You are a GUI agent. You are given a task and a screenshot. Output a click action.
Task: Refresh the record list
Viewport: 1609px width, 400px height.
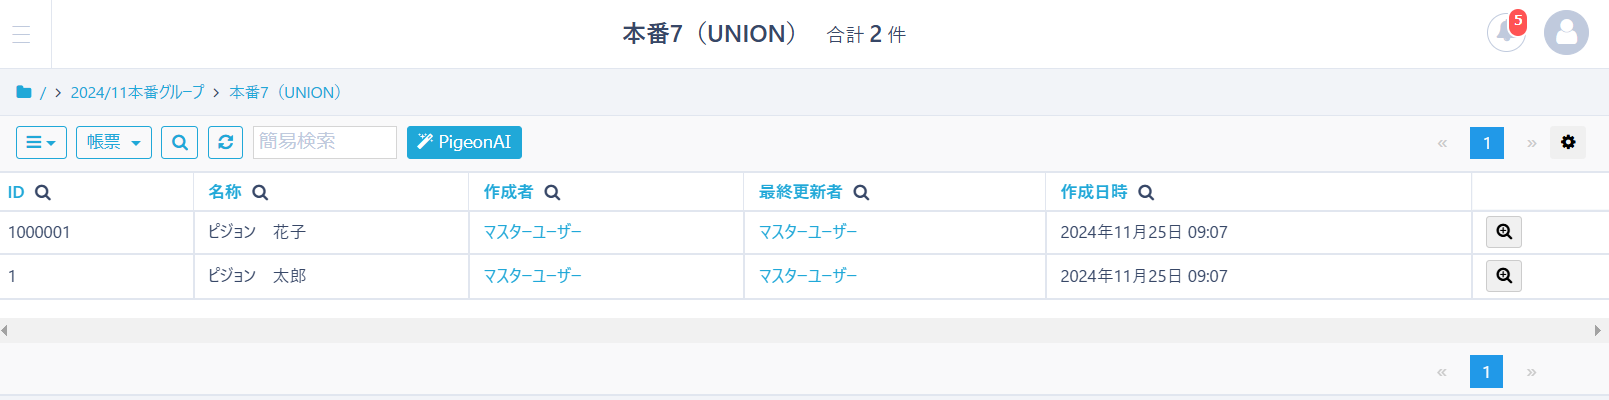[x=226, y=142]
